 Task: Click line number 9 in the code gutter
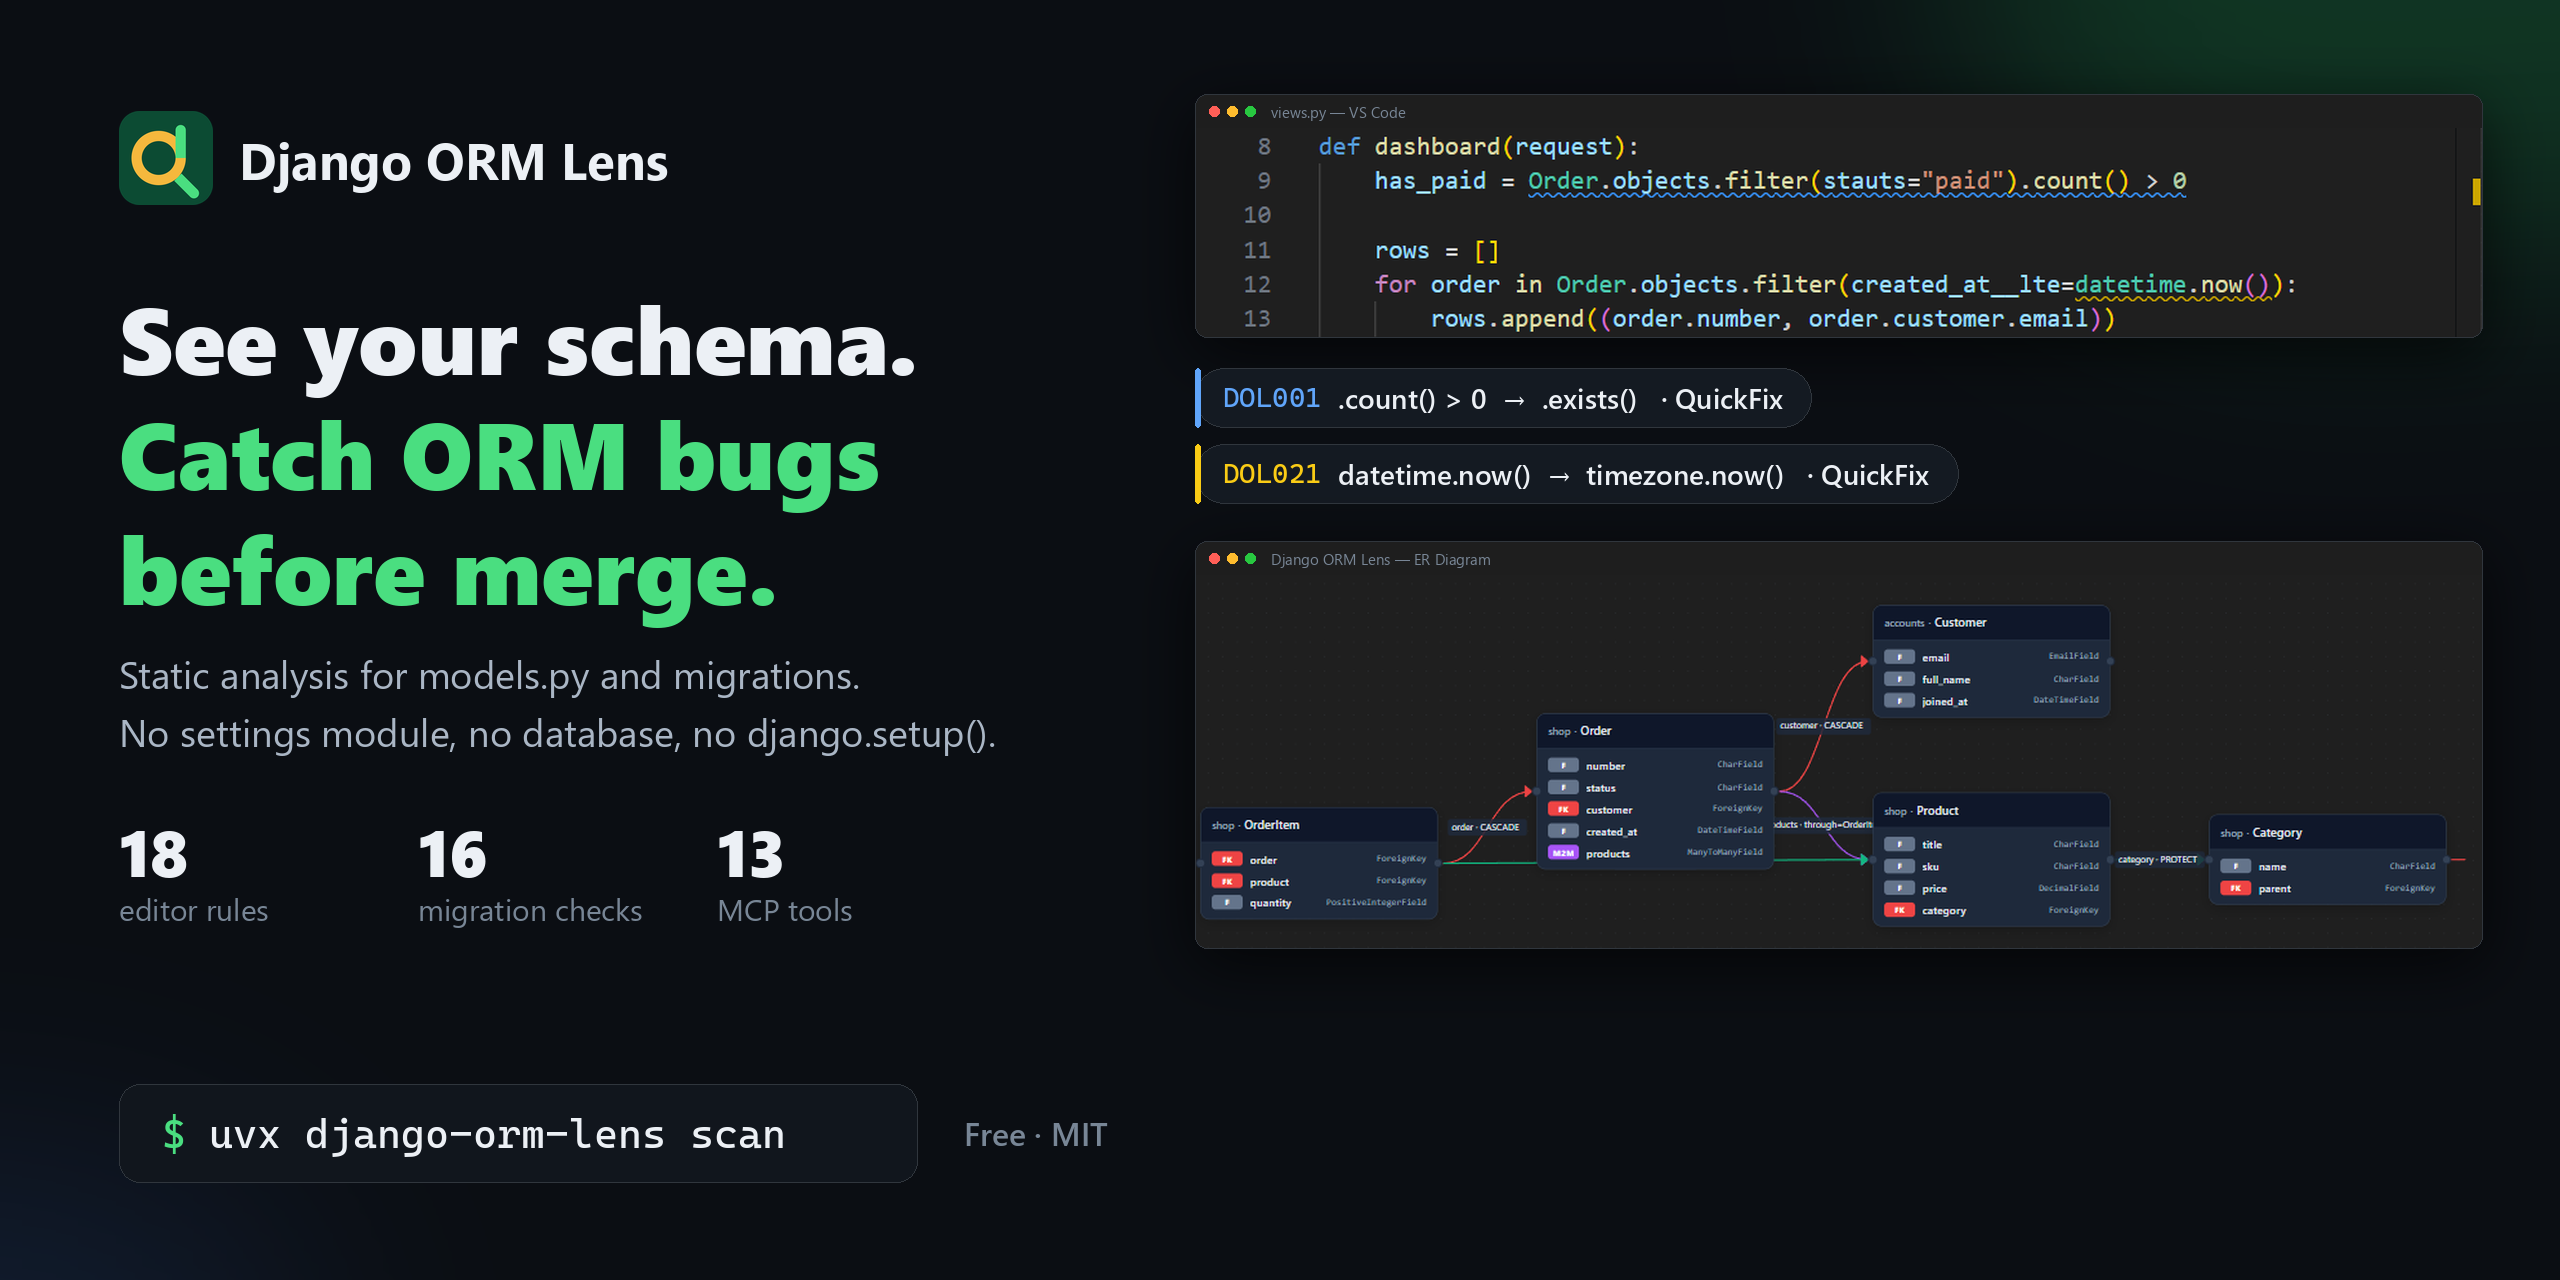pyautogui.click(x=1264, y=181)
